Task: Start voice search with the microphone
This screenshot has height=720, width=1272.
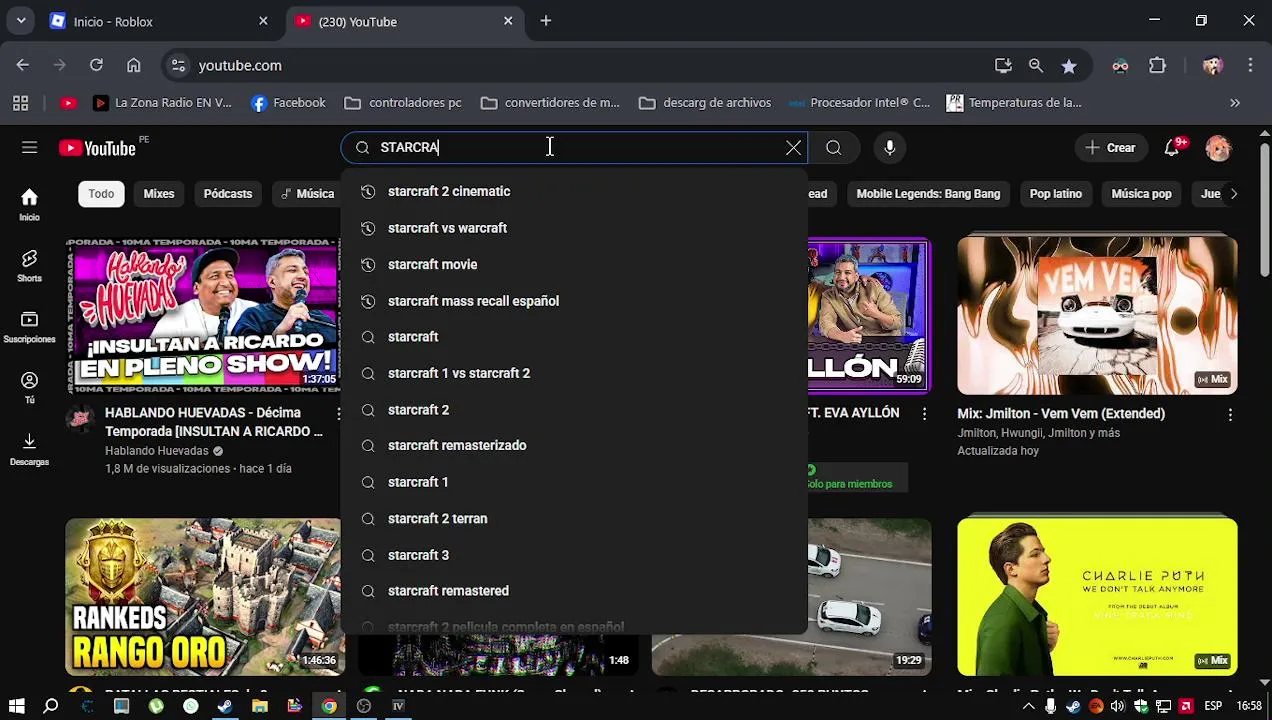Action: tap(889, 148)
